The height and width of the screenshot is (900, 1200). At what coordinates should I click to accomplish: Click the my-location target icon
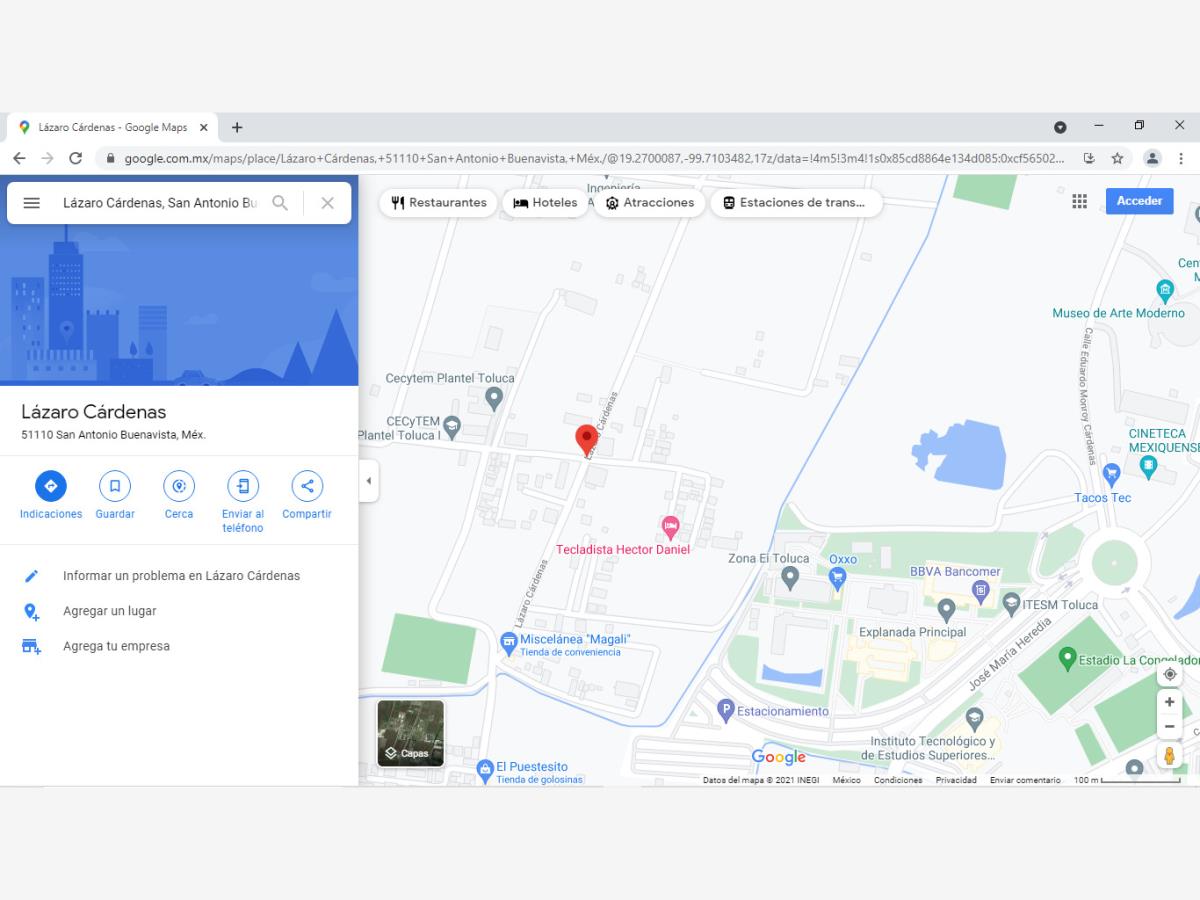(1169, 674)
